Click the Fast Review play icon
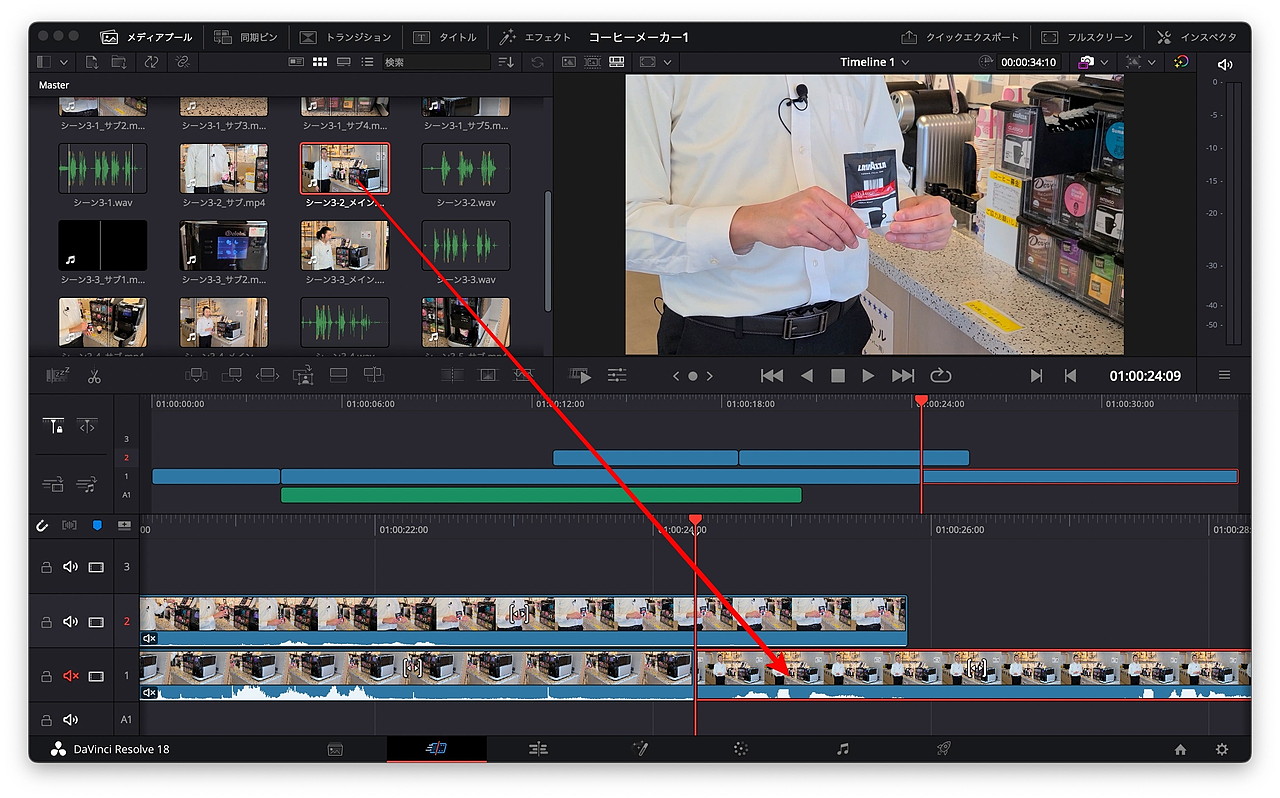Screen dimensions: 1280x798 coord(580,376)
